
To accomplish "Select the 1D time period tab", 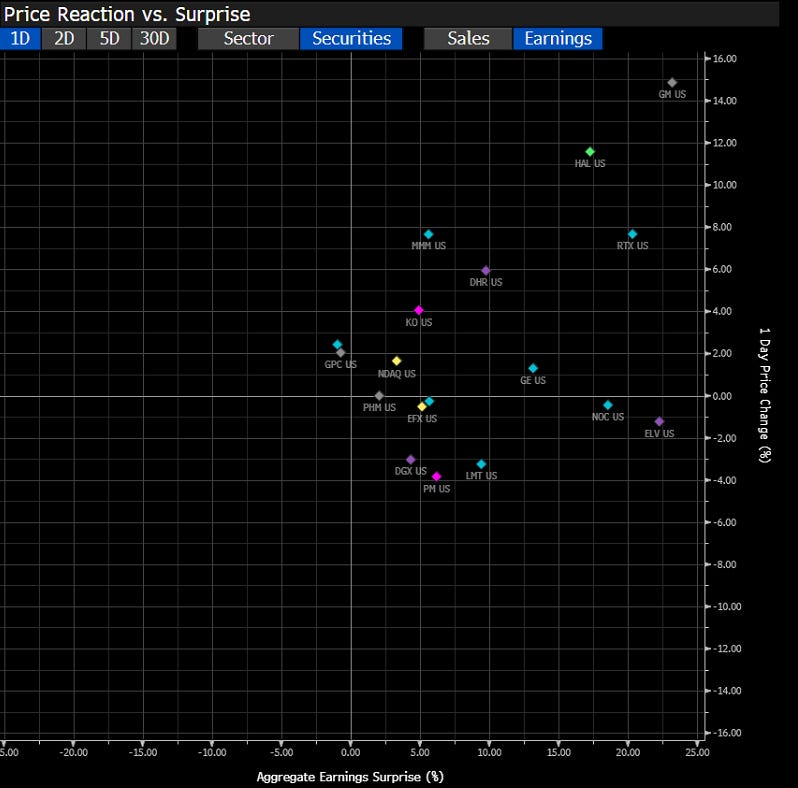I will point(20,39).
